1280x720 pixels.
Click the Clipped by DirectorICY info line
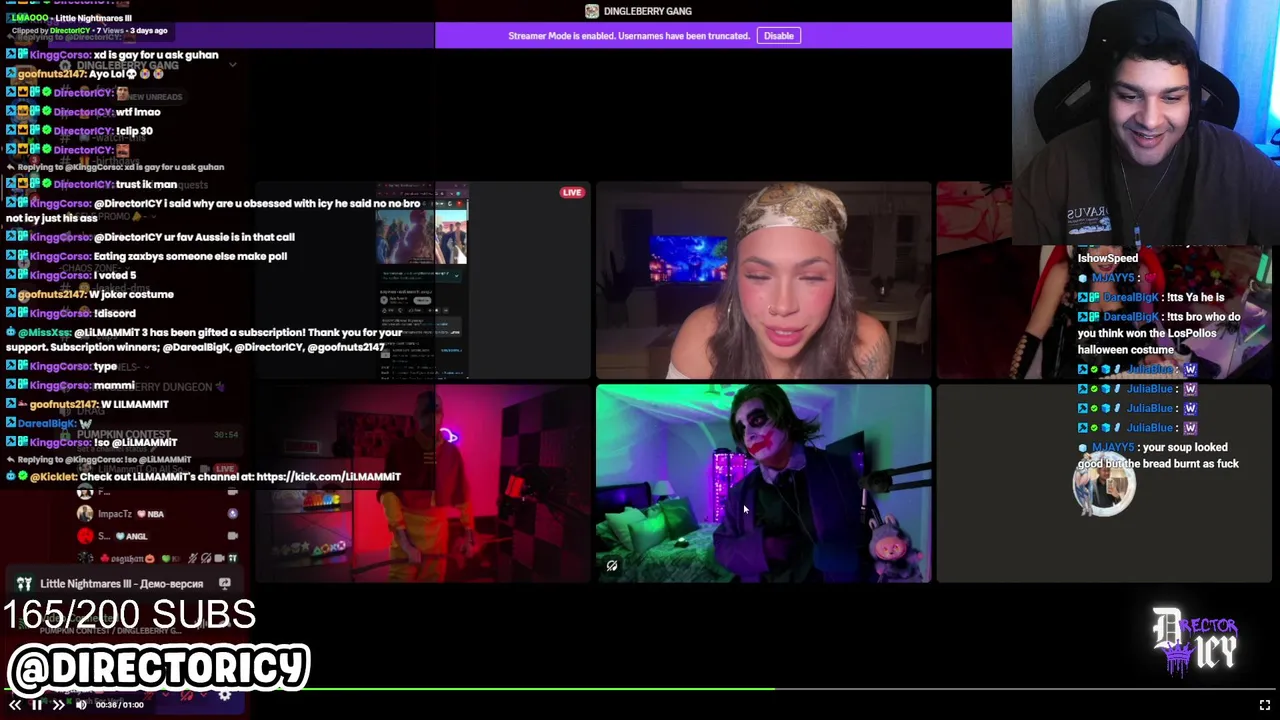pyautogui.click(x=89, y=31)
